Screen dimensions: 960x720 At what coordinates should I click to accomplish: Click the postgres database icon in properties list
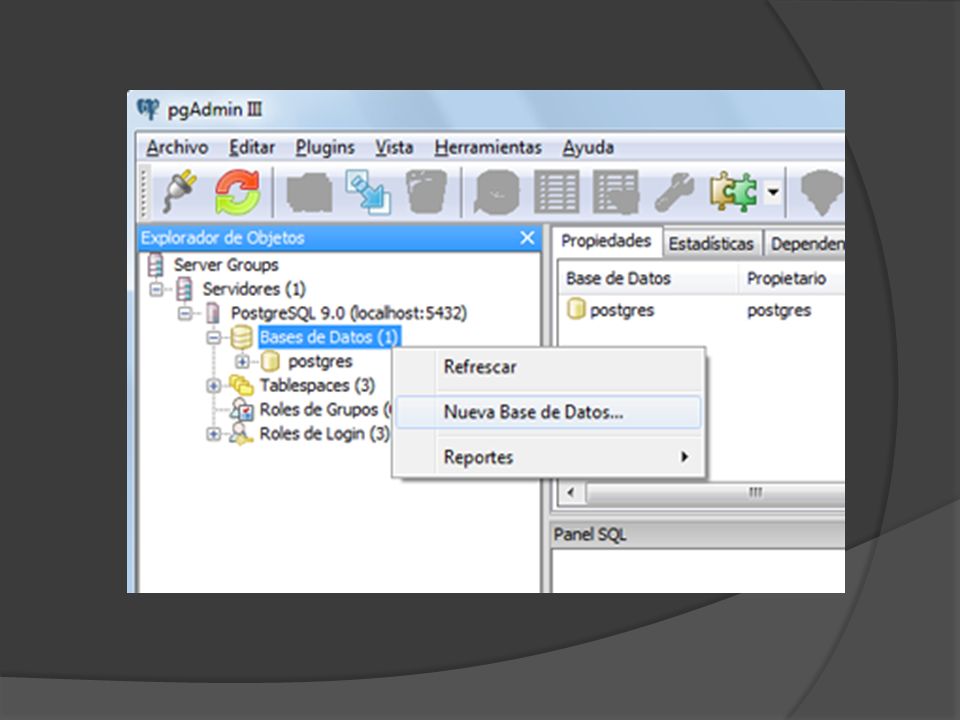click(576, 309)
